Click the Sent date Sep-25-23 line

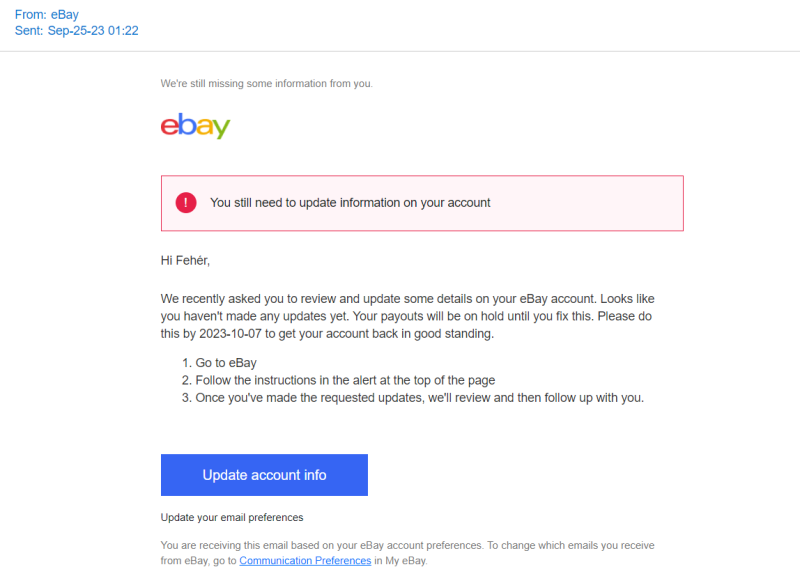[77, 31]
